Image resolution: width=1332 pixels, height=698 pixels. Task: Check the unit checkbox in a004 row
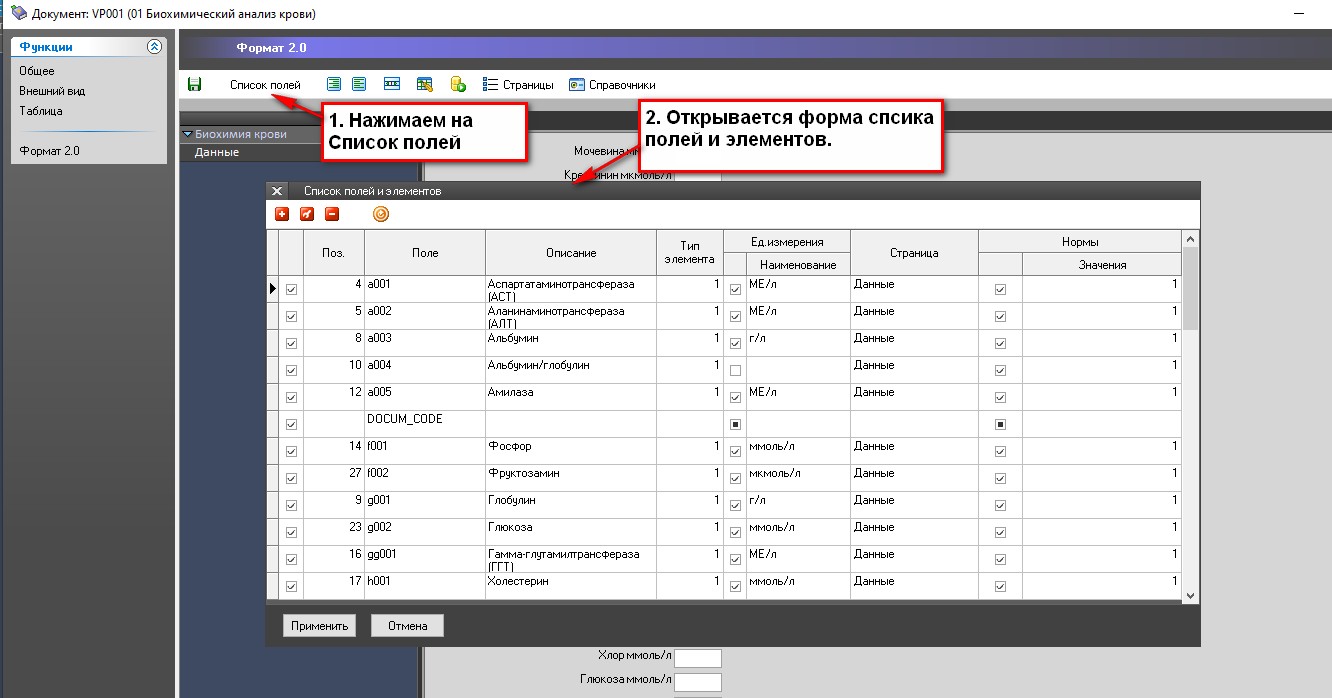pos(736,370)
